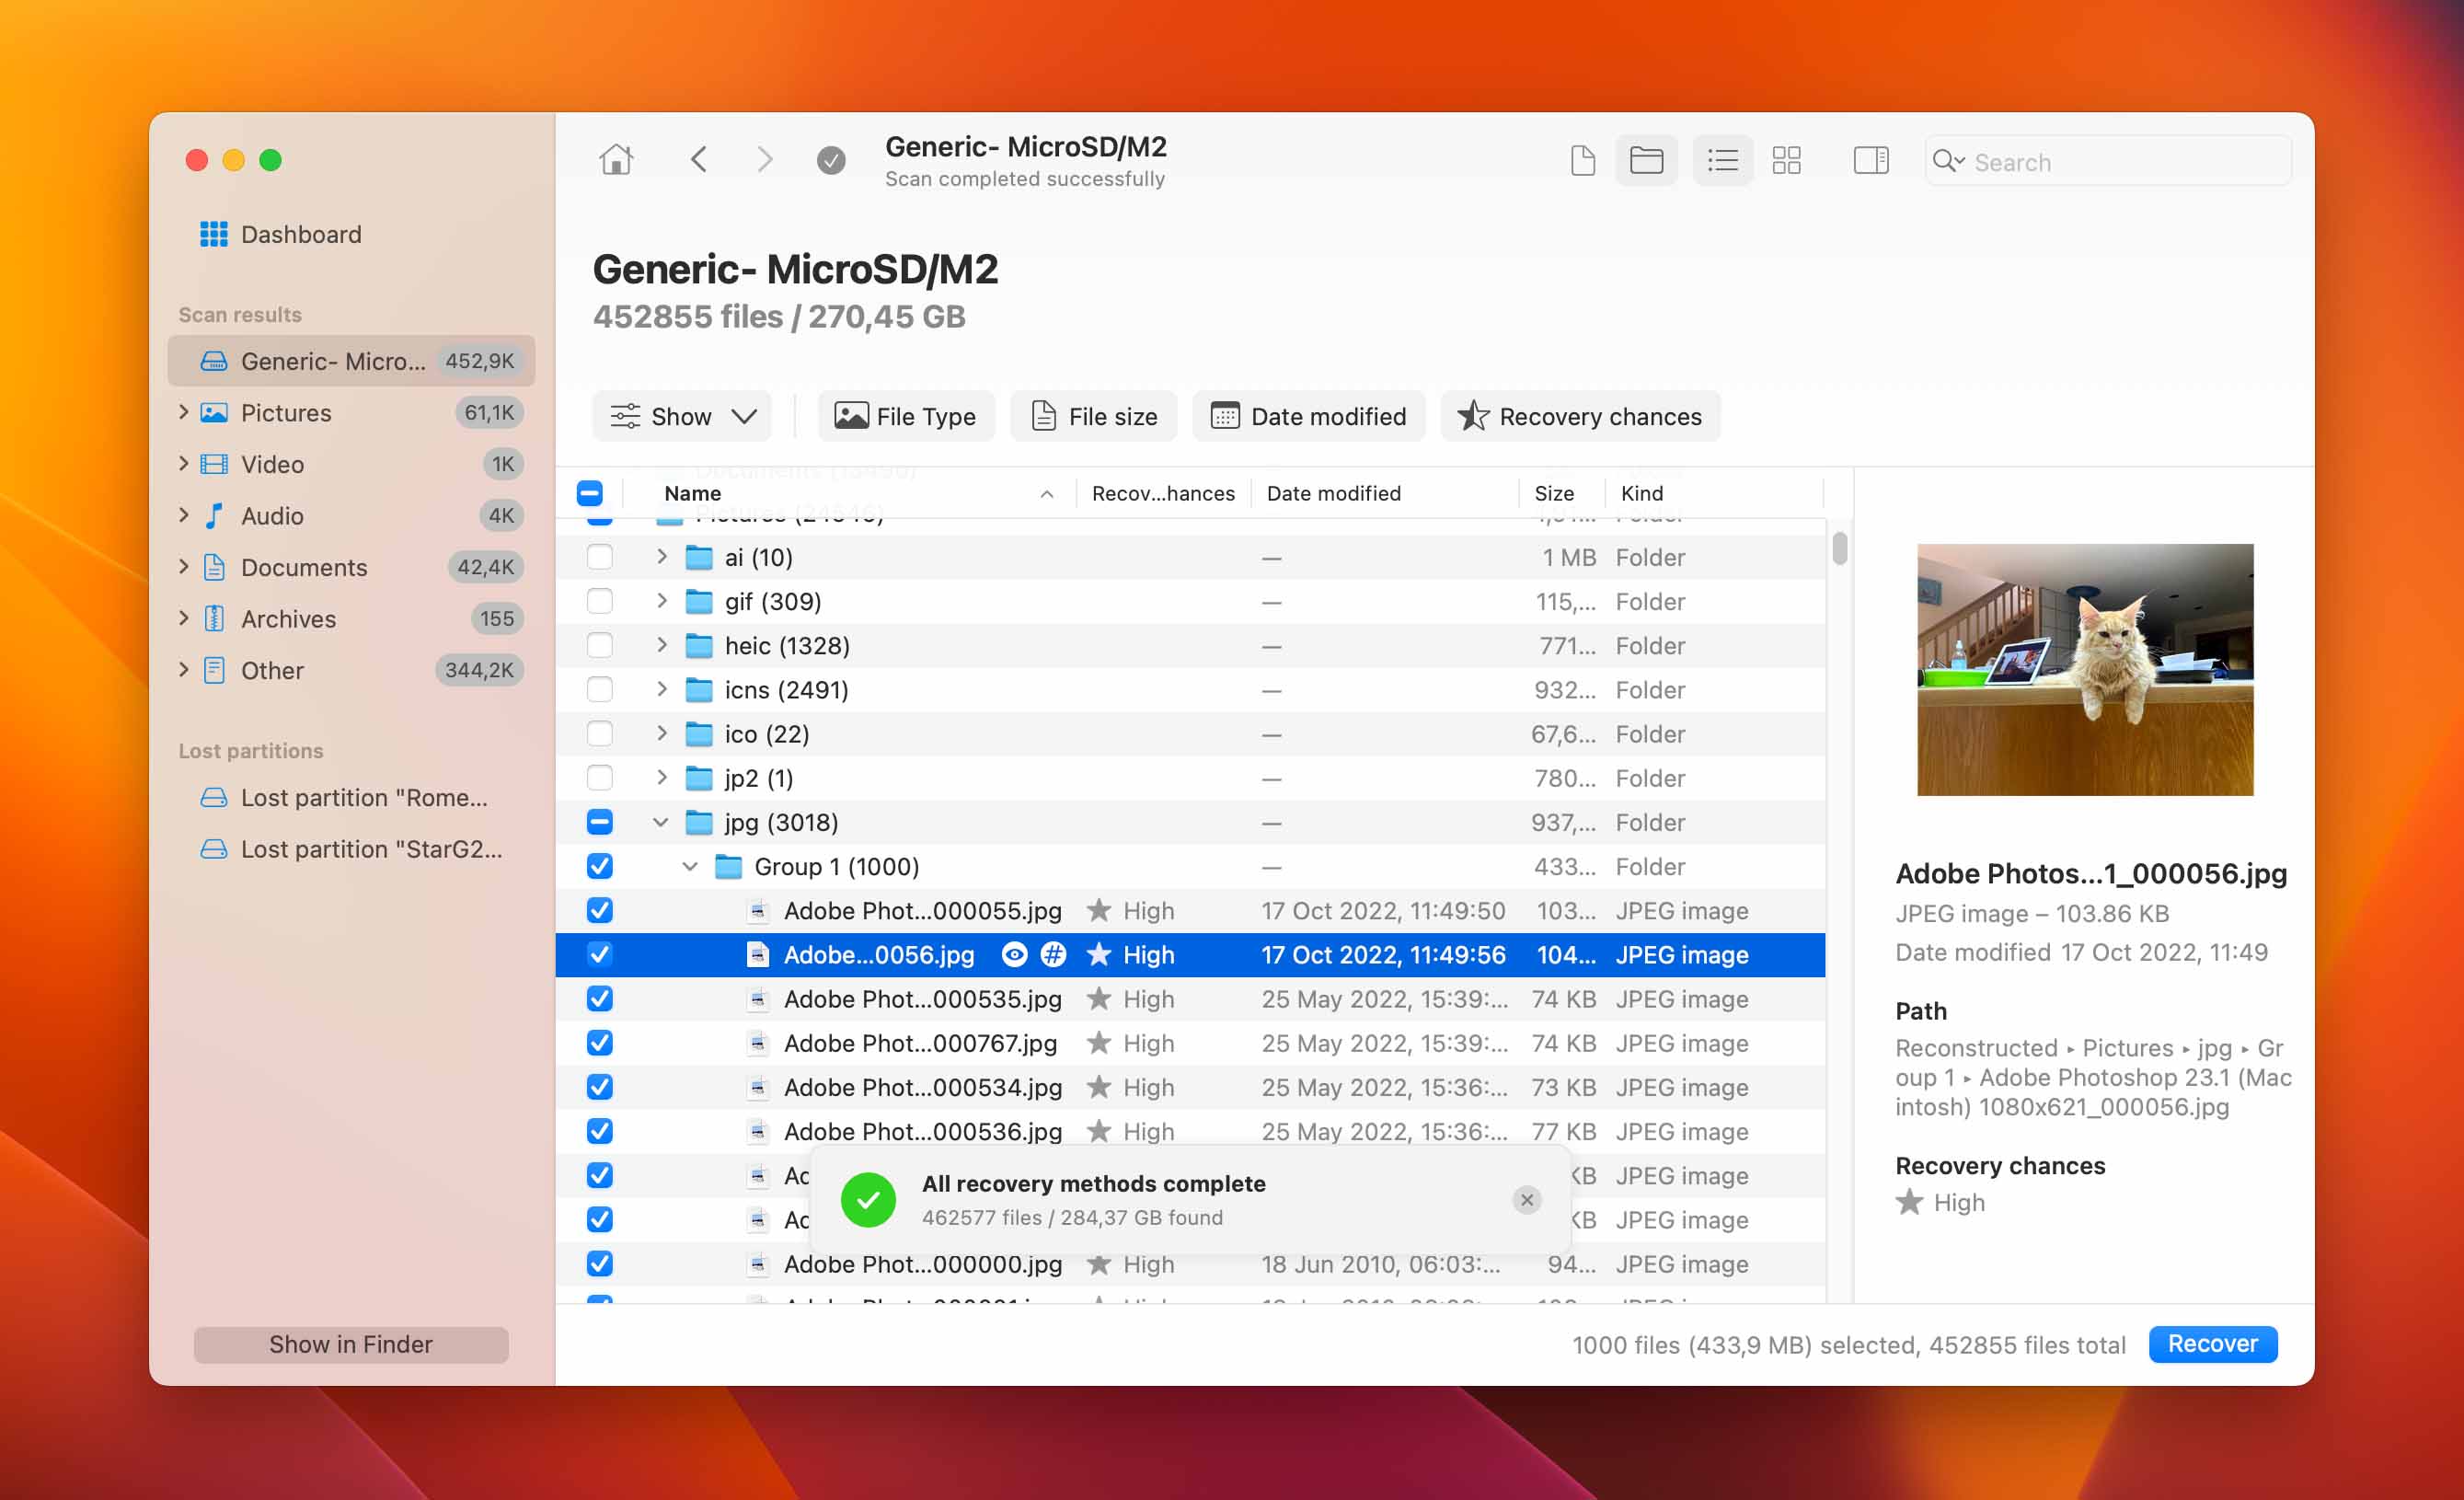Image resolution: width=2464 pixels, height=1500 pixels.
Task: Expand the heic (1328) folder
Action: [661, 644]
